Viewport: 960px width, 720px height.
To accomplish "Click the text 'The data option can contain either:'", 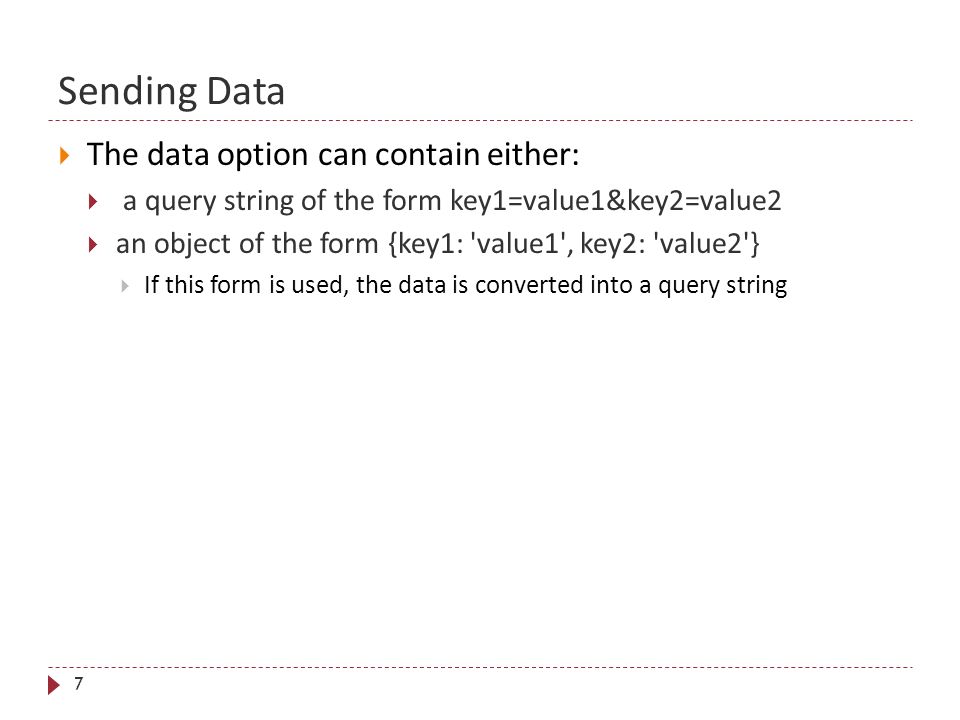I will (333, 154).
